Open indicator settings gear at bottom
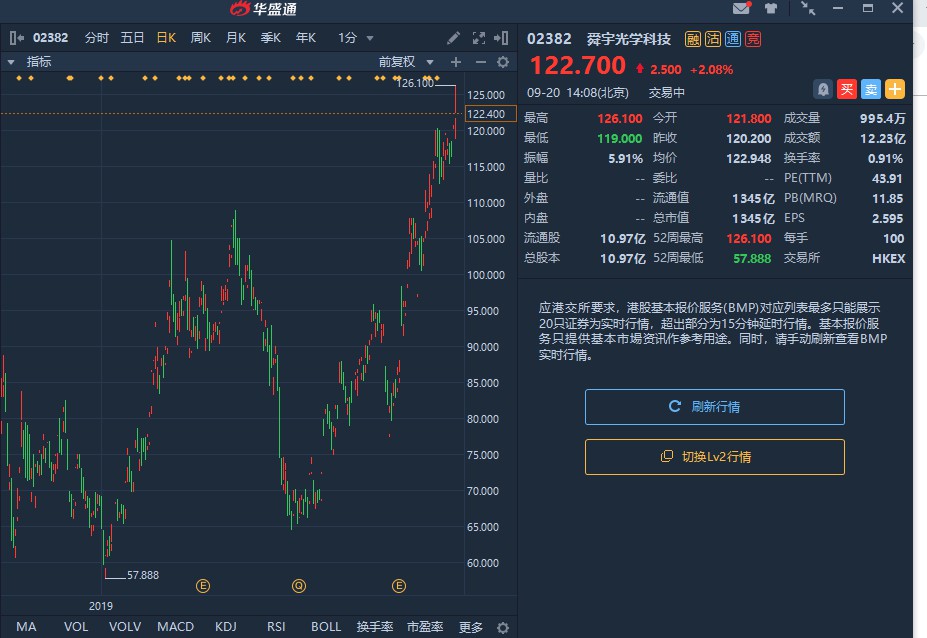Image resolution: width=927 pixels, height=638 pixels. tap(503, 628)
